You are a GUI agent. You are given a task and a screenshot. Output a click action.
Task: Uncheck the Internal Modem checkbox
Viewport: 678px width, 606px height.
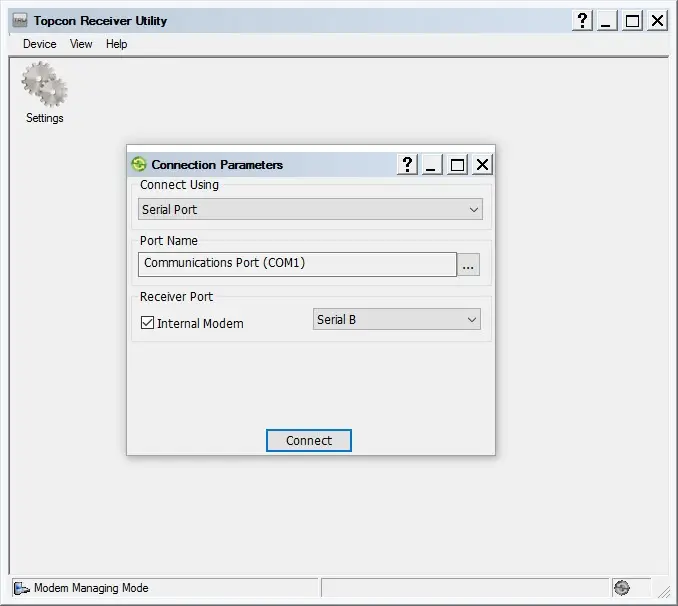(x=147, y=323)
